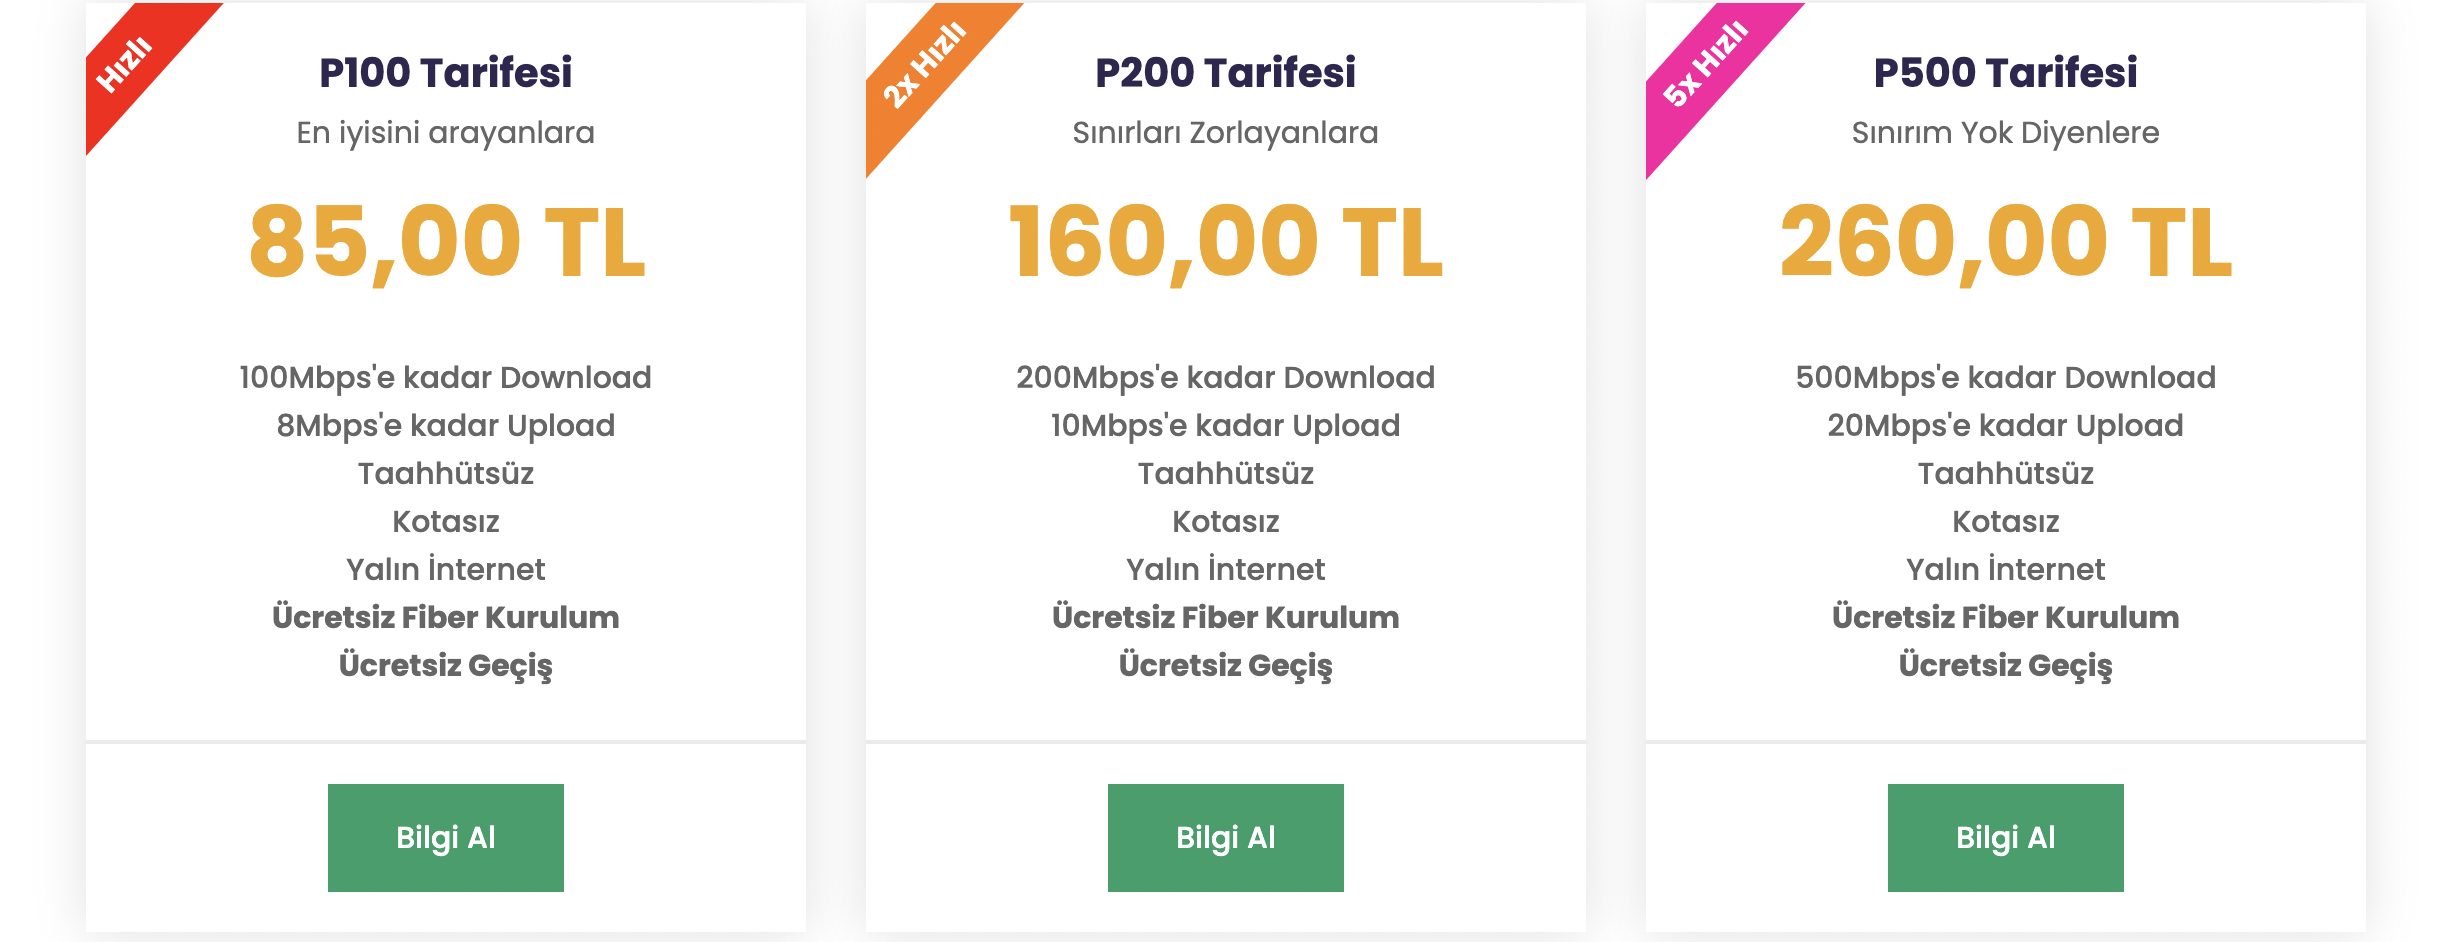This screenshot has width=2444, height=942.
Task: Click Bilgi Al button under P100 Tarifesi
Action: 446,837
